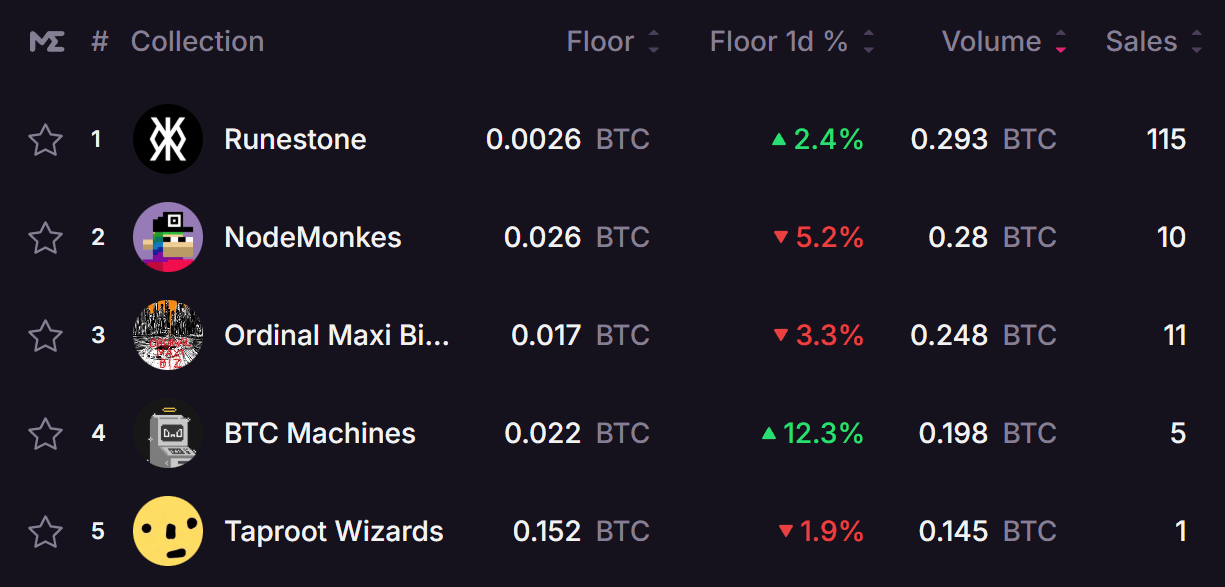Viewport: 1225px width, 587px height.
Task: Sort by Floor 1d % column arrows
Action: click(x=868, y=42)
